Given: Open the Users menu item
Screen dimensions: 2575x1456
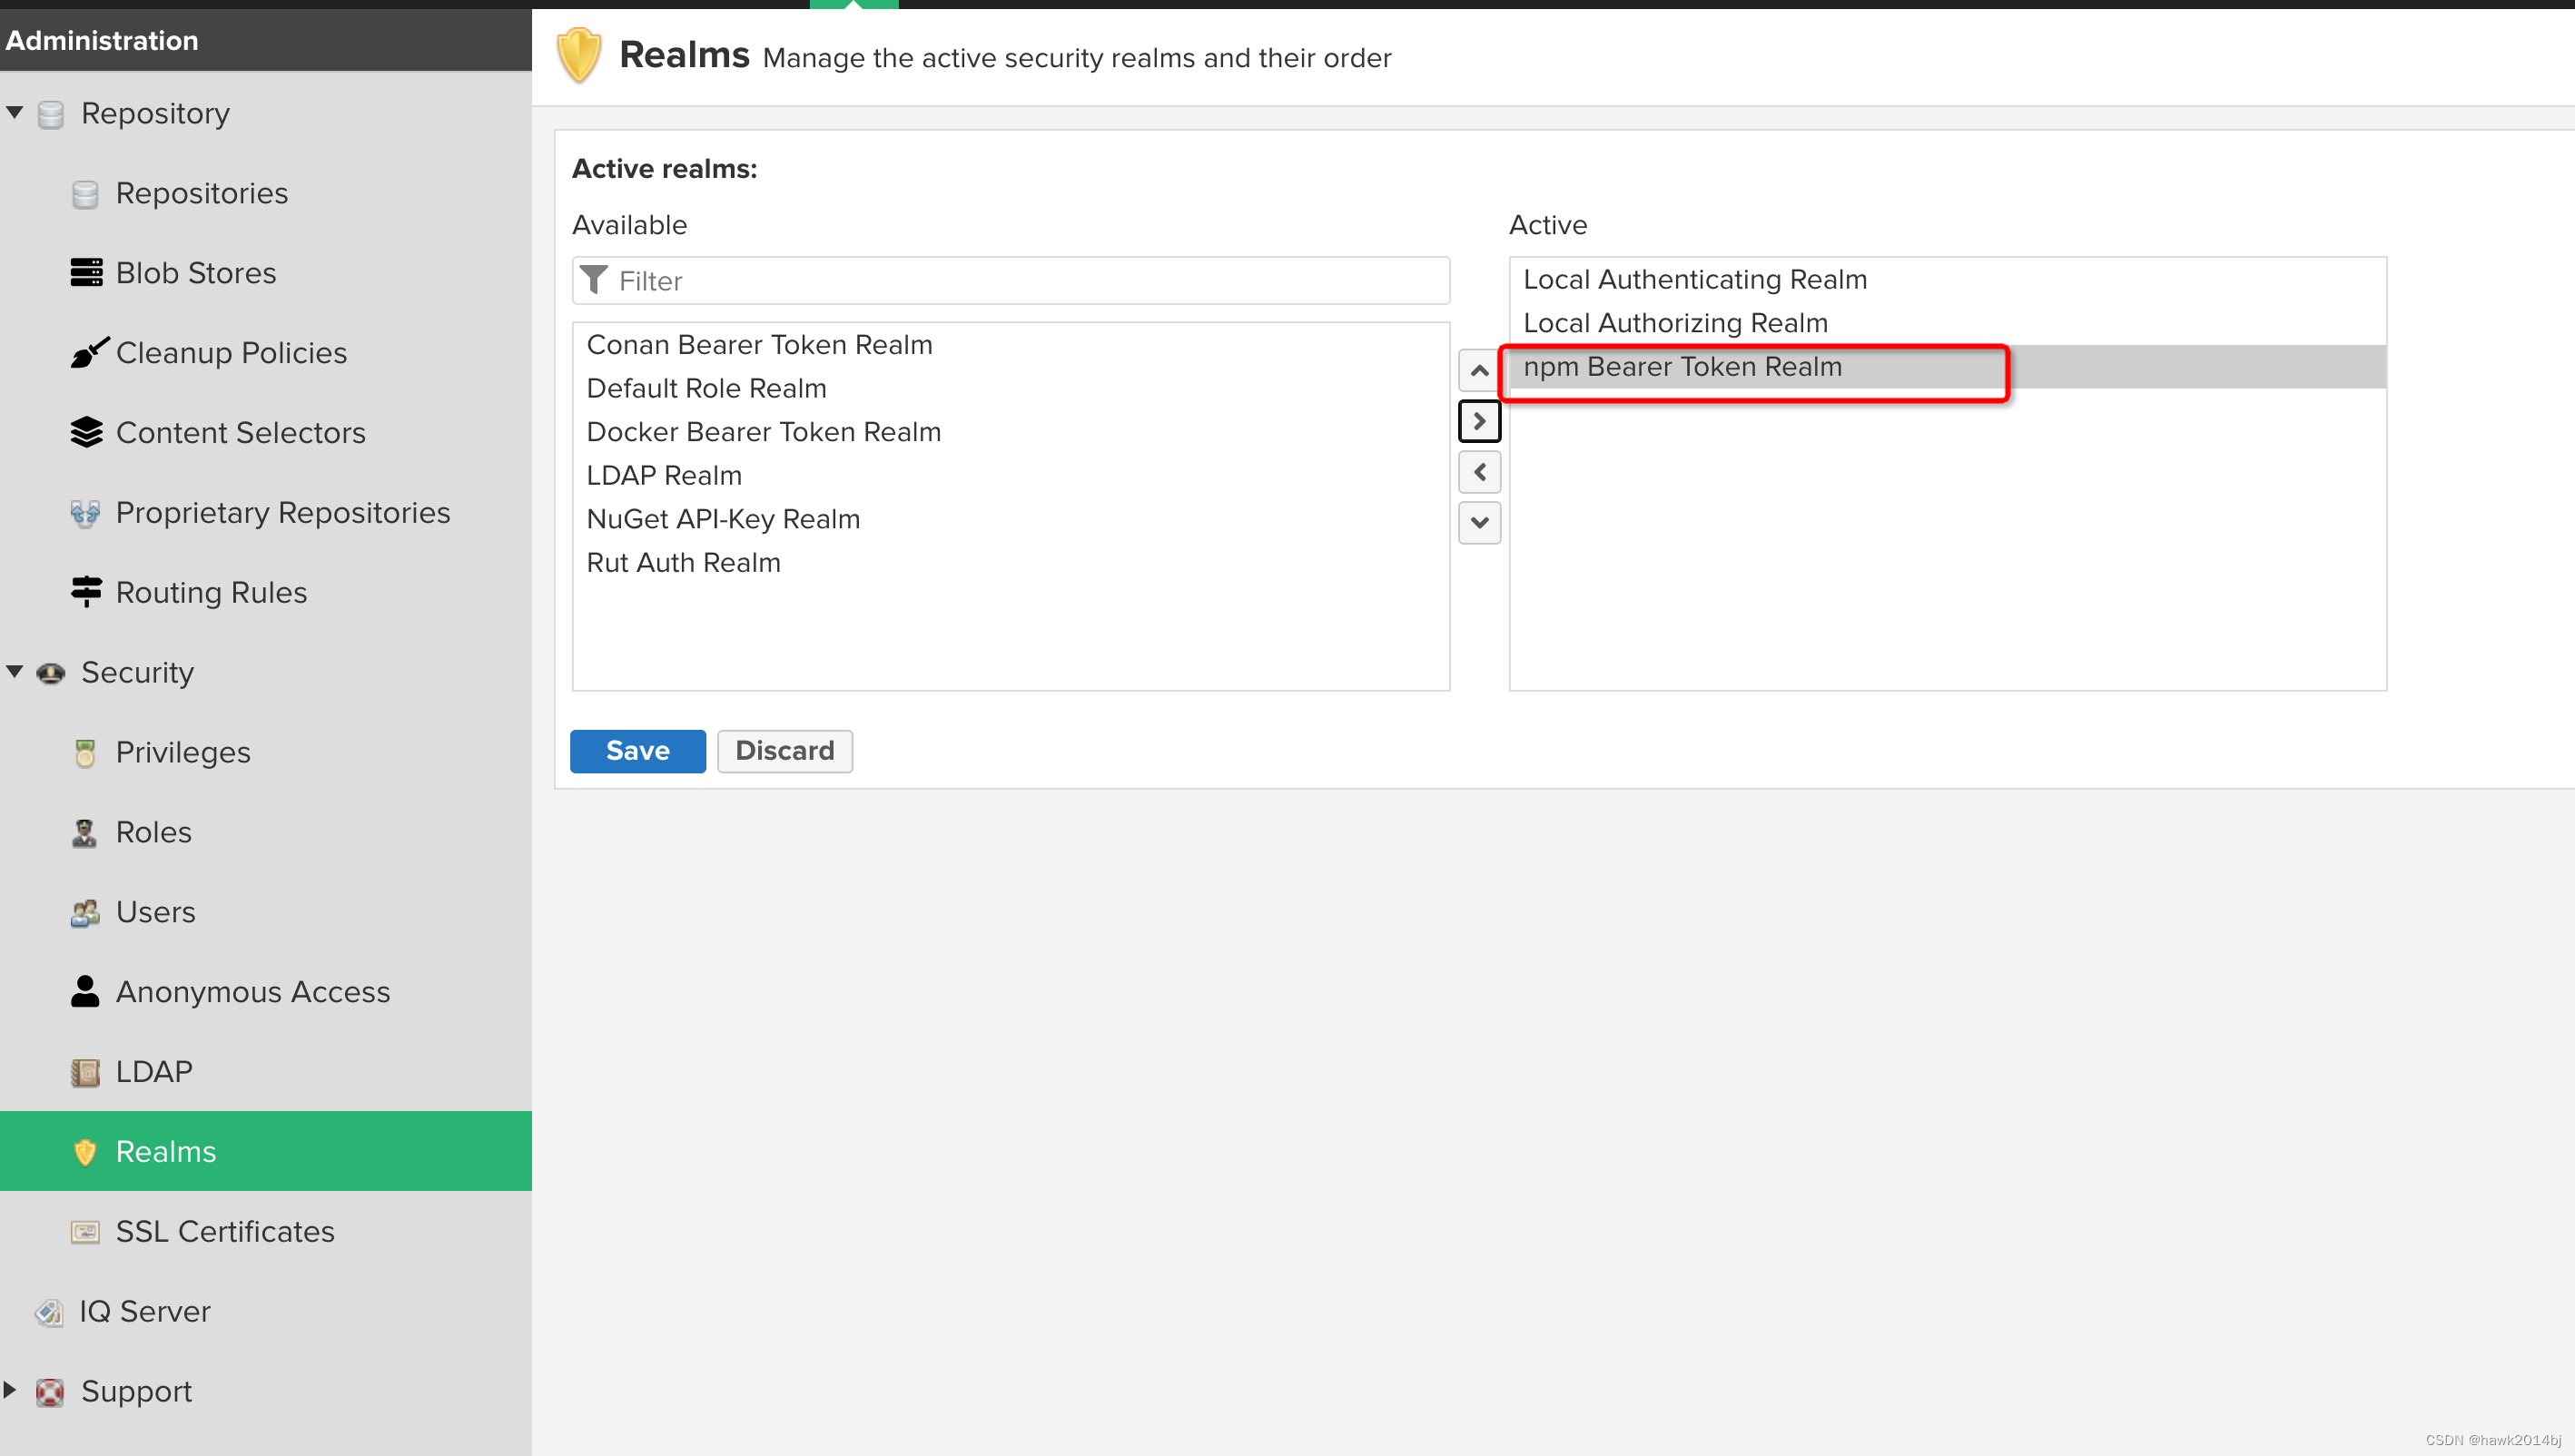Looking at the screenshot, I should pyautogui.click(x=155, y=911).
